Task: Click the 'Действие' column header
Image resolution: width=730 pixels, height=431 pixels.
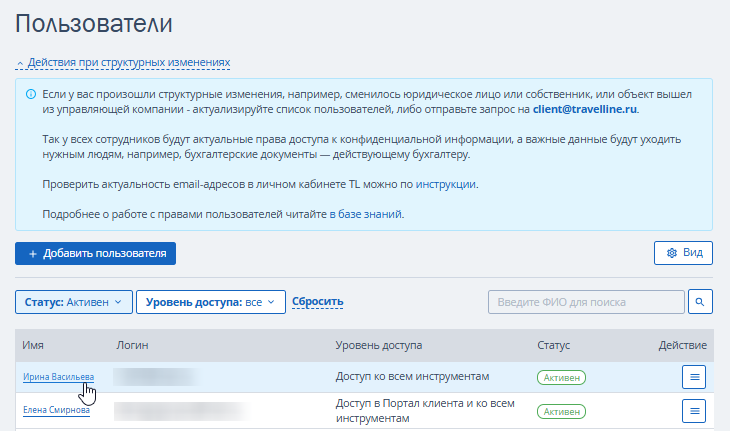Action: click(x=683, y=345)
